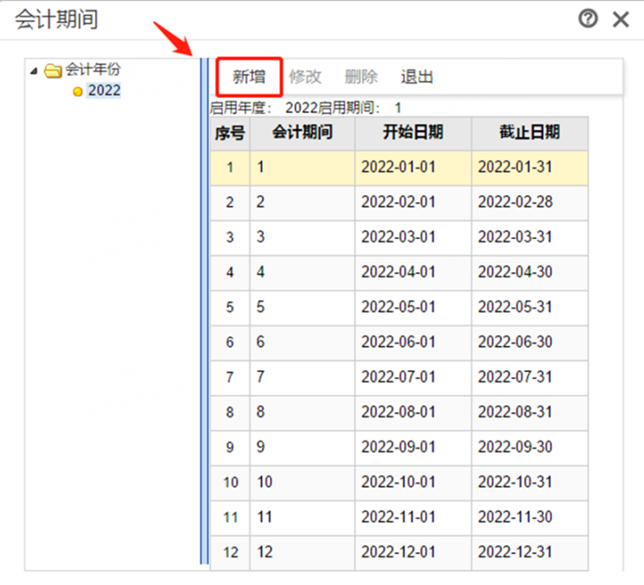Screen dimensions: 644x585
Task: Click the 修改 button
Action: (305, 77)
